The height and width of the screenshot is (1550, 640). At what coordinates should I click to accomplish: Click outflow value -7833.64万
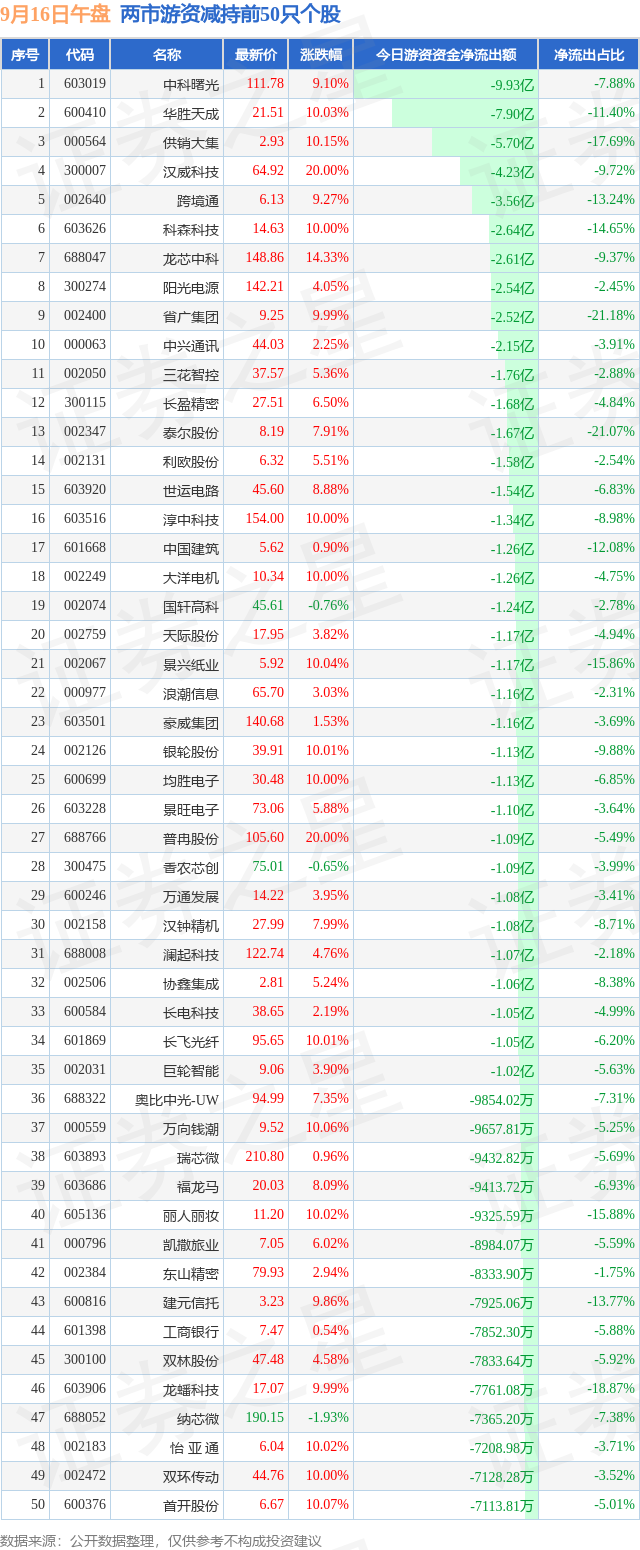click(x=502, y=1360)
